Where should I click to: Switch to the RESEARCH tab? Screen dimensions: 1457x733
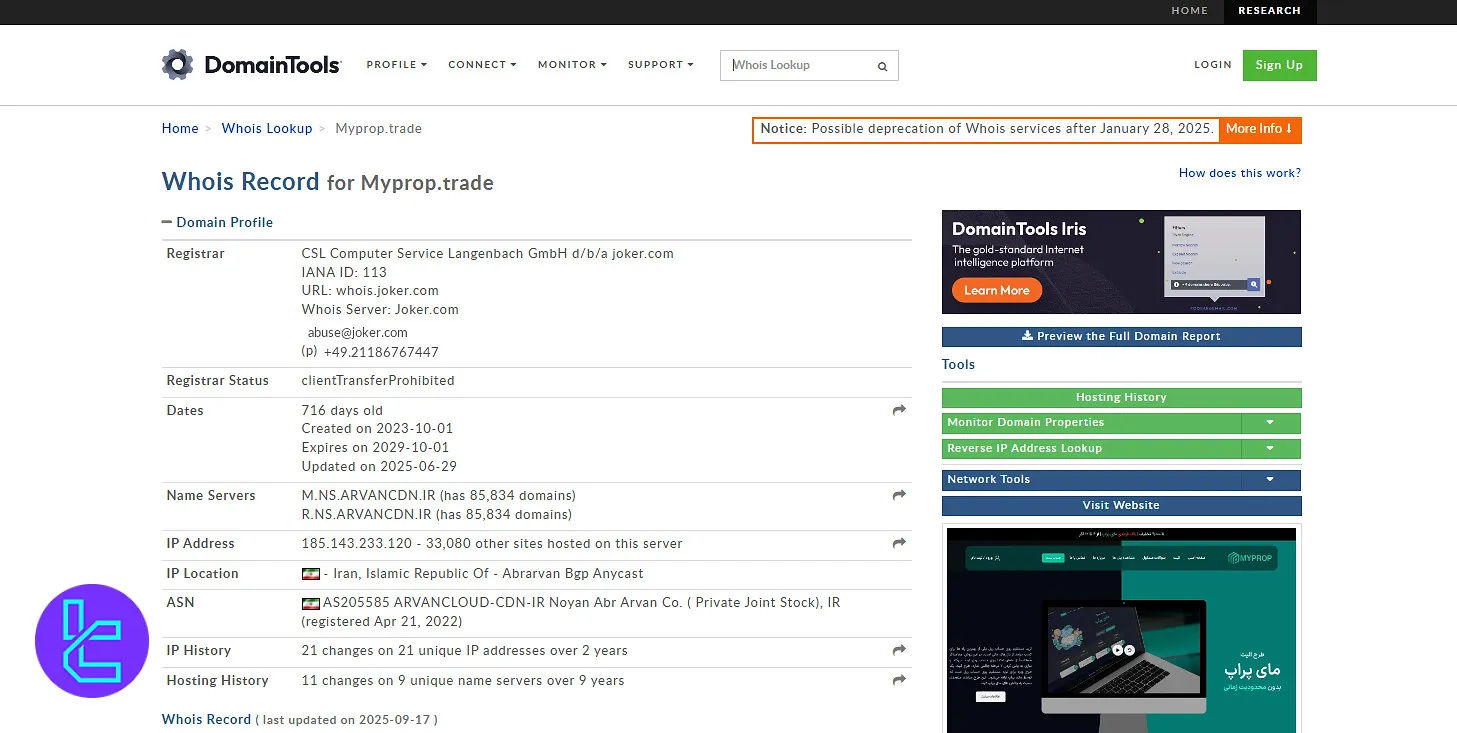click(x=1269, y=11)
